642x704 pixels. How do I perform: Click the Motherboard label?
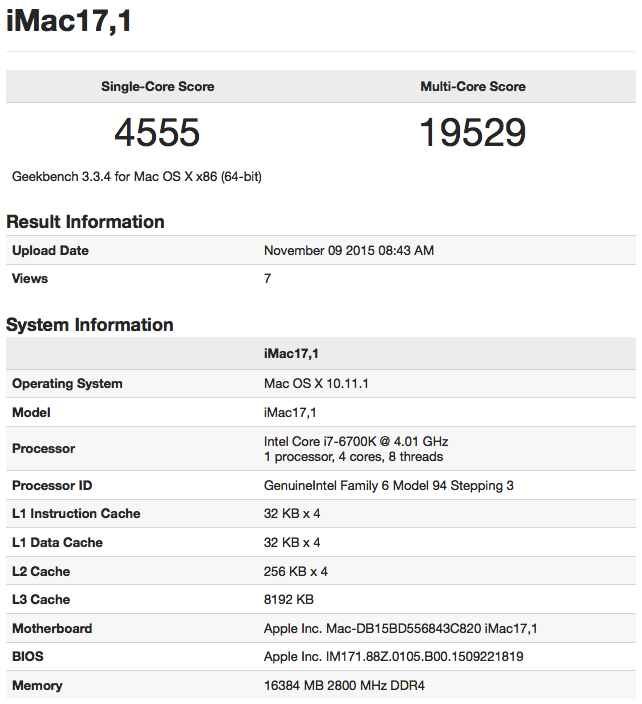[x=52, y=629]
